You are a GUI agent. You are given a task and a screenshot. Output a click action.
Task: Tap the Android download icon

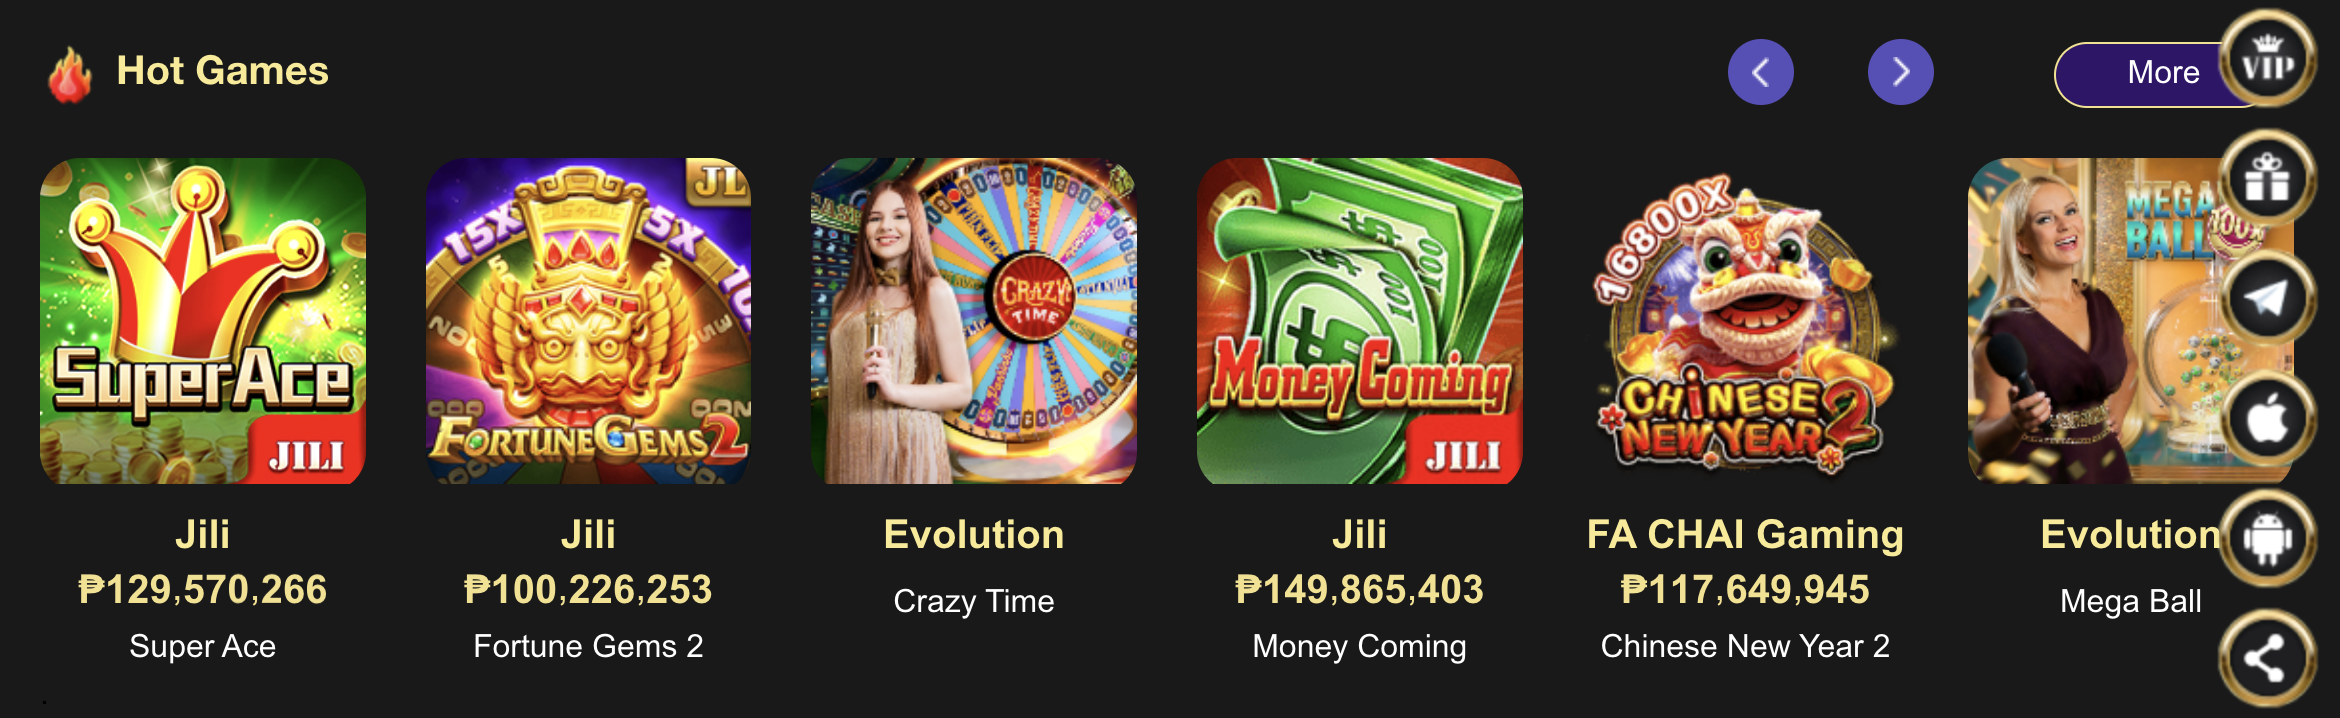[x=2267, y=539]
